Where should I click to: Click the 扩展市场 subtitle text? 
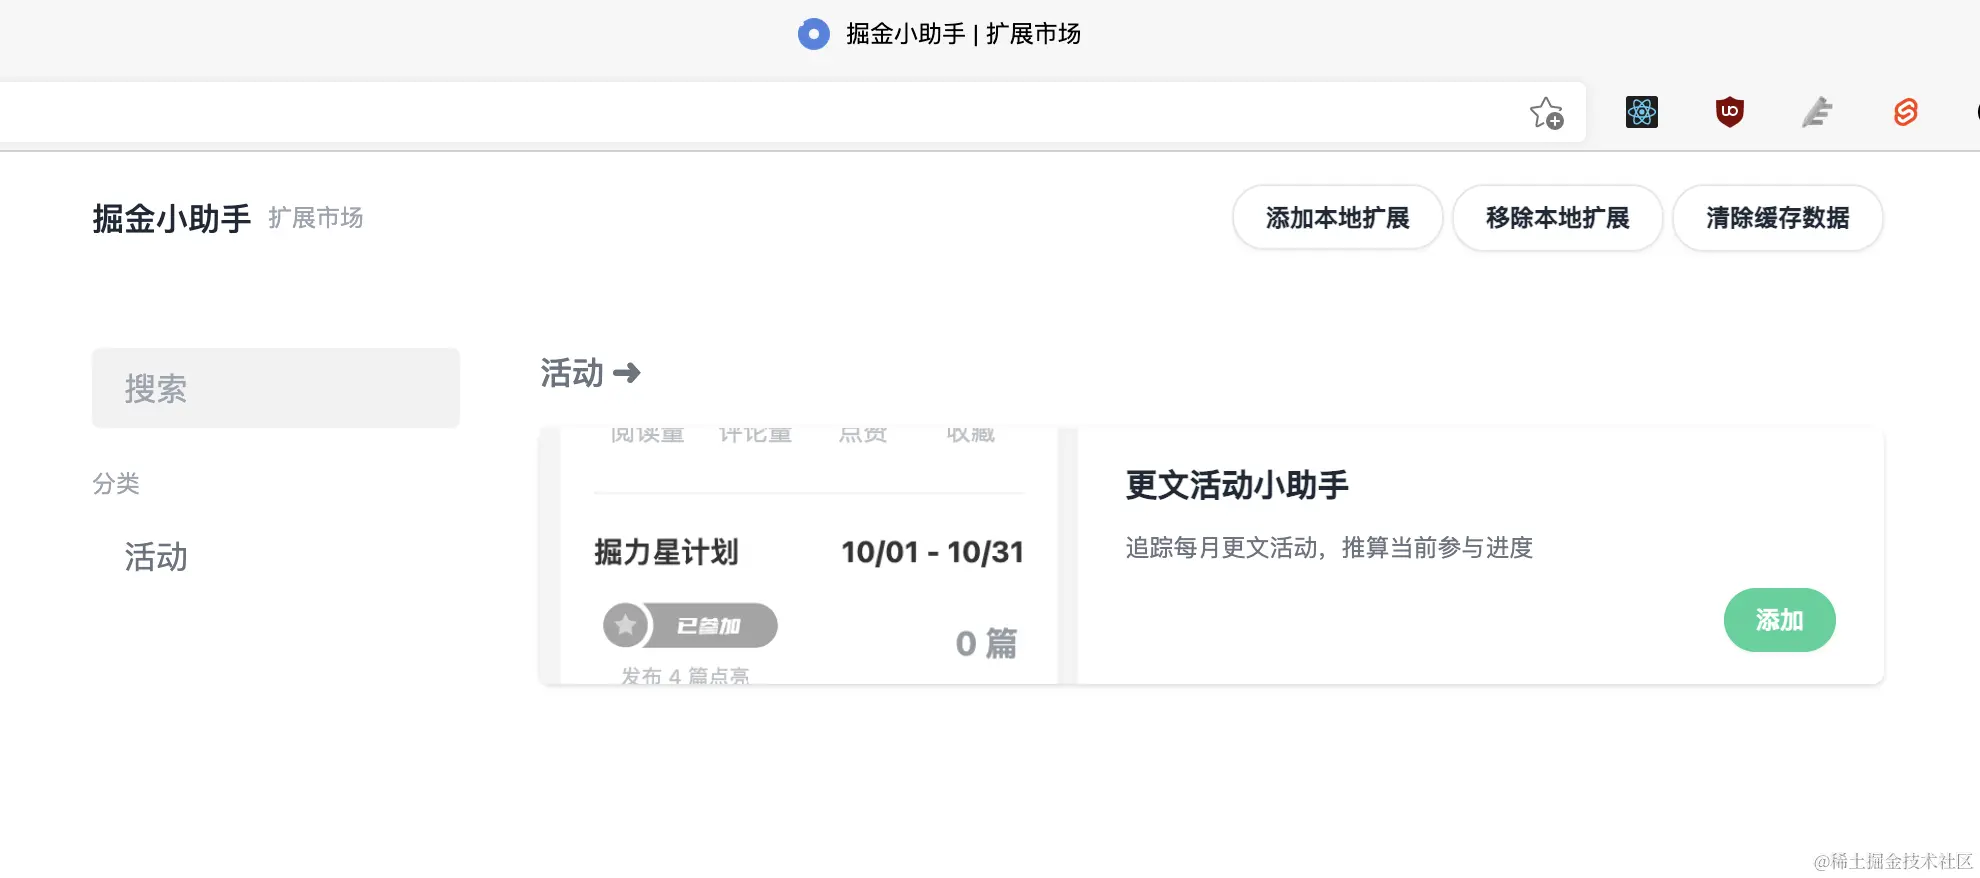(x=316, y=218)
